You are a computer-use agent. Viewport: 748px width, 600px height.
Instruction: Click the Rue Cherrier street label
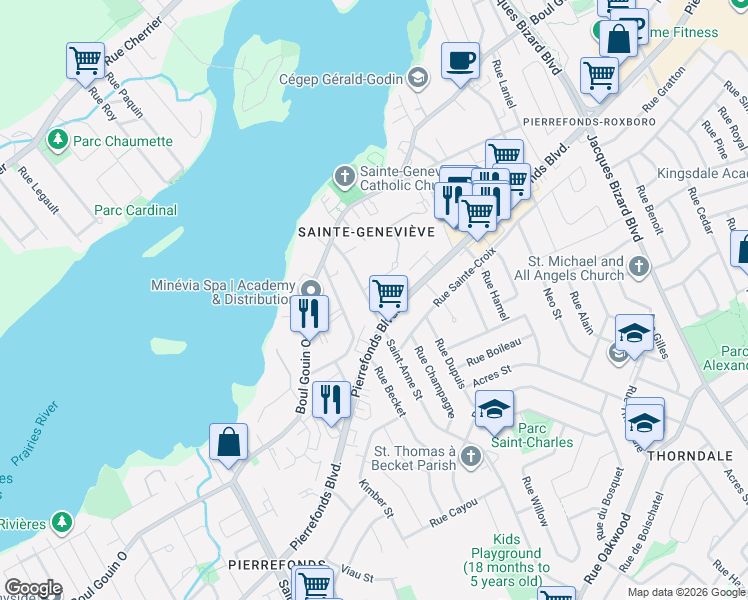click(x=134, y=41)
